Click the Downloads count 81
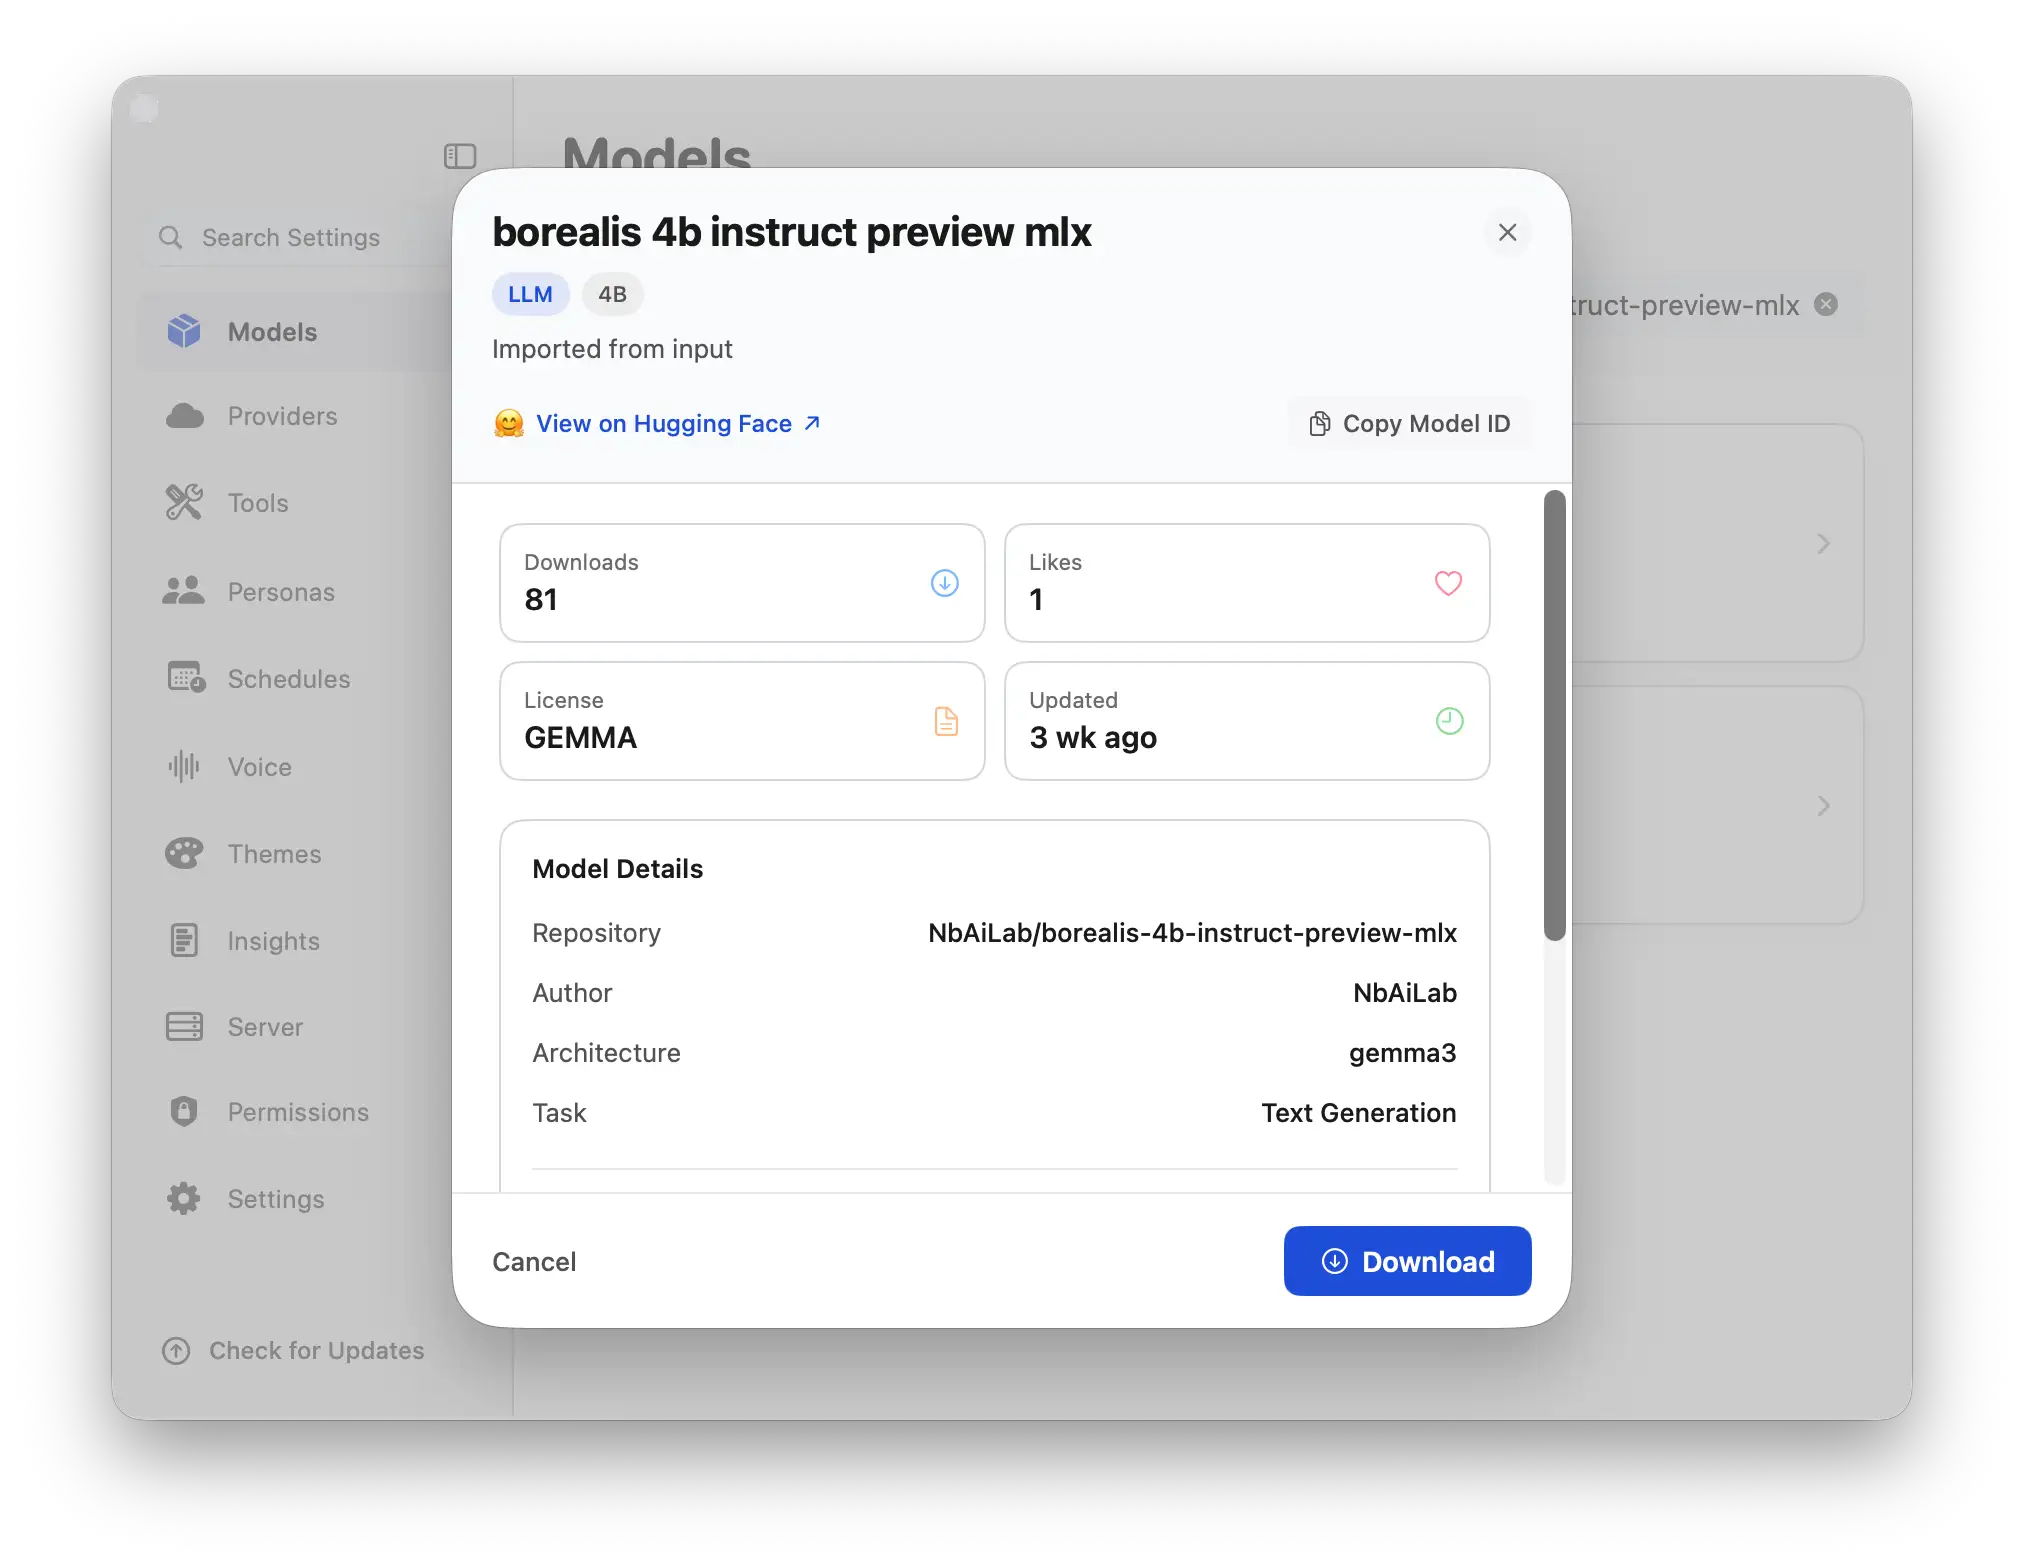This screenshot has width=2024, height=1568. pyautogui.click(x=541, y=599)
